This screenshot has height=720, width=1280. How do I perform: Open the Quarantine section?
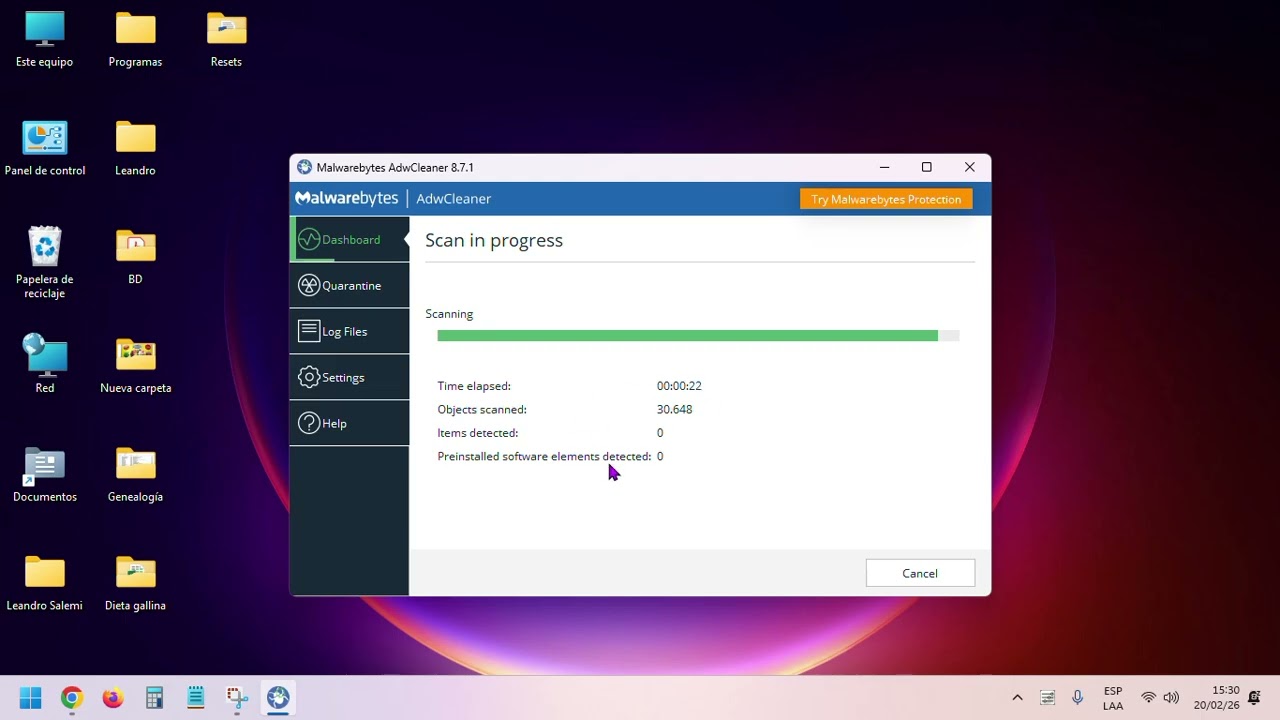[x=349, y=286]
